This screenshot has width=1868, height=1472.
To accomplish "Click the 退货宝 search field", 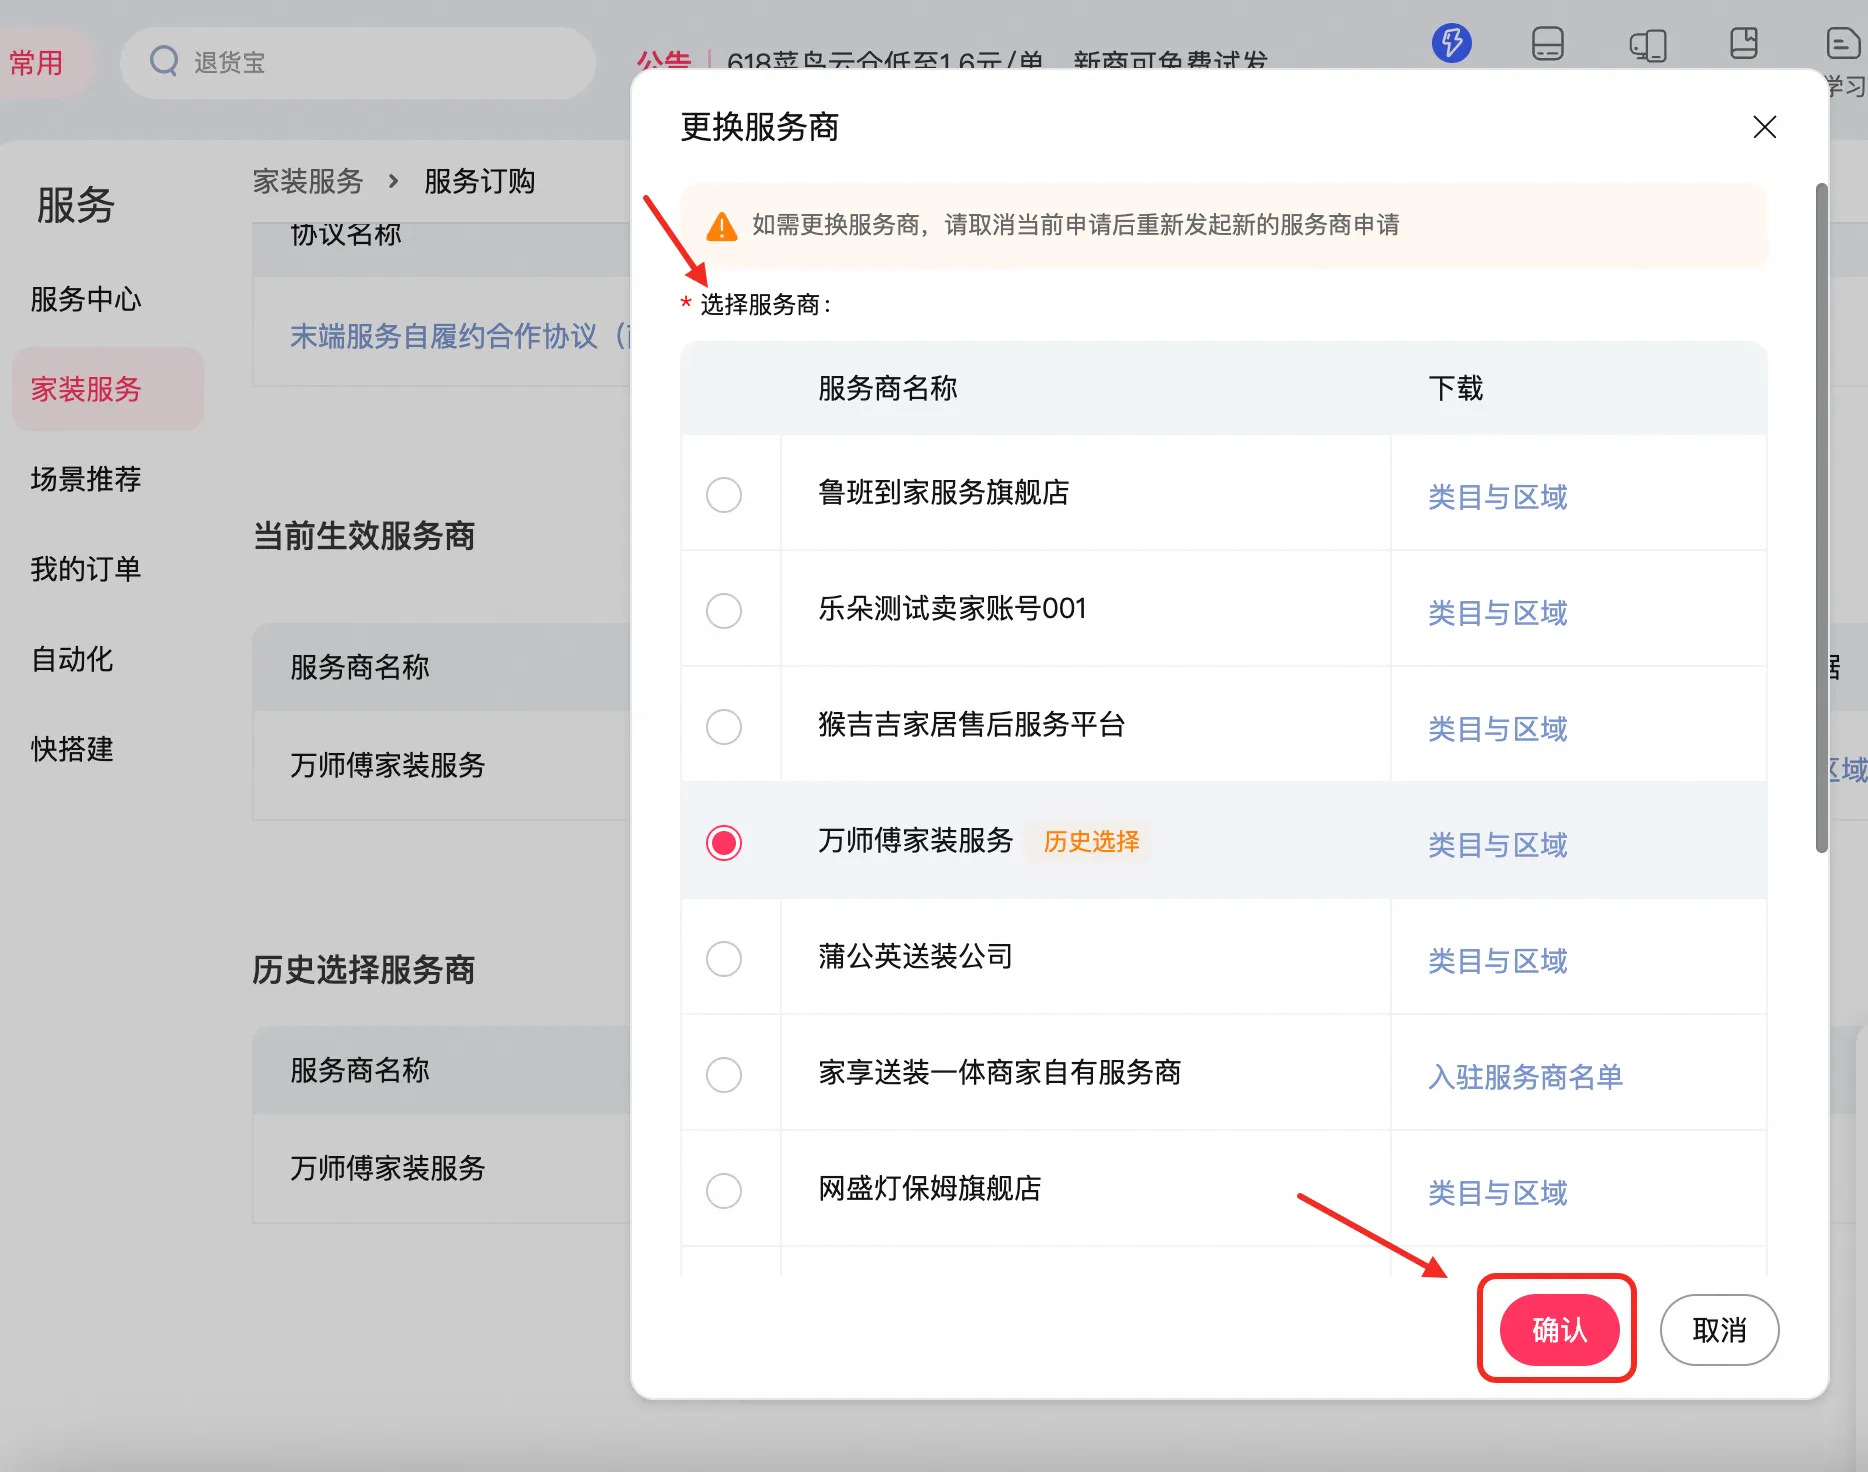I will pos(358,62).
